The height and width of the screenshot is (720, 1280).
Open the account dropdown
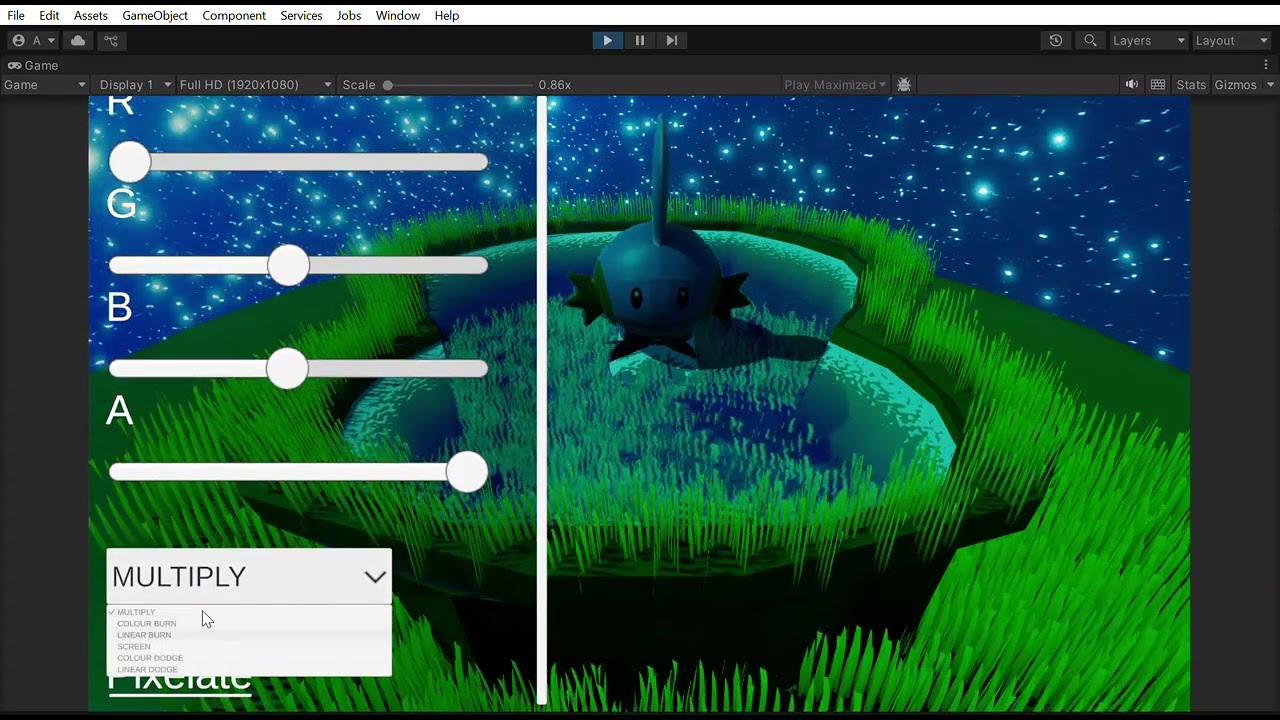click(33, 40)
